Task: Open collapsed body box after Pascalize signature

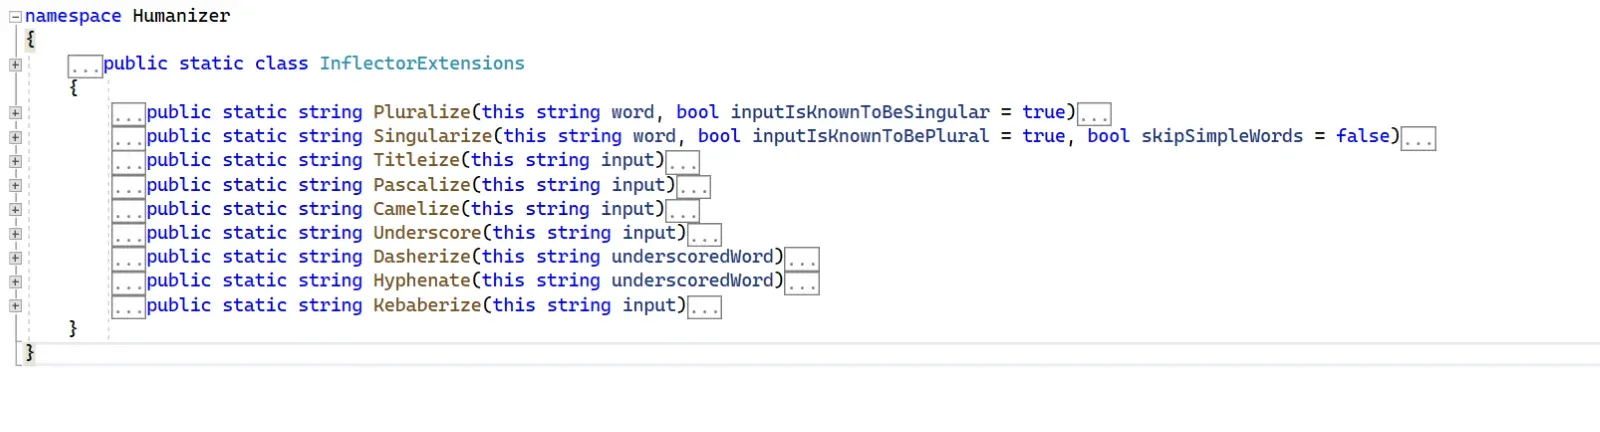Action: 693,186
